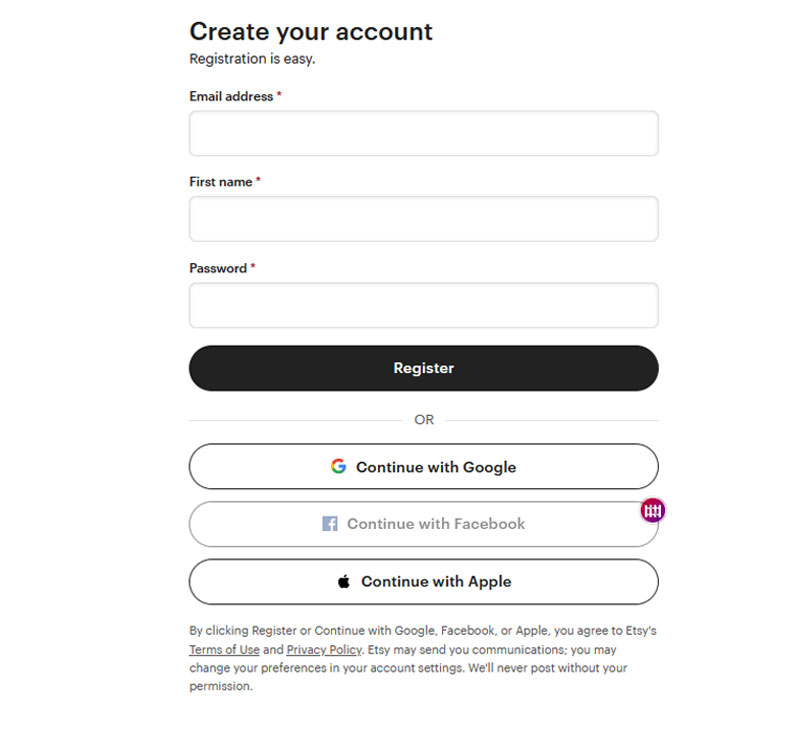Select the First name text box
The width and height of the screenshot is (800, 729).
[423, 219]
